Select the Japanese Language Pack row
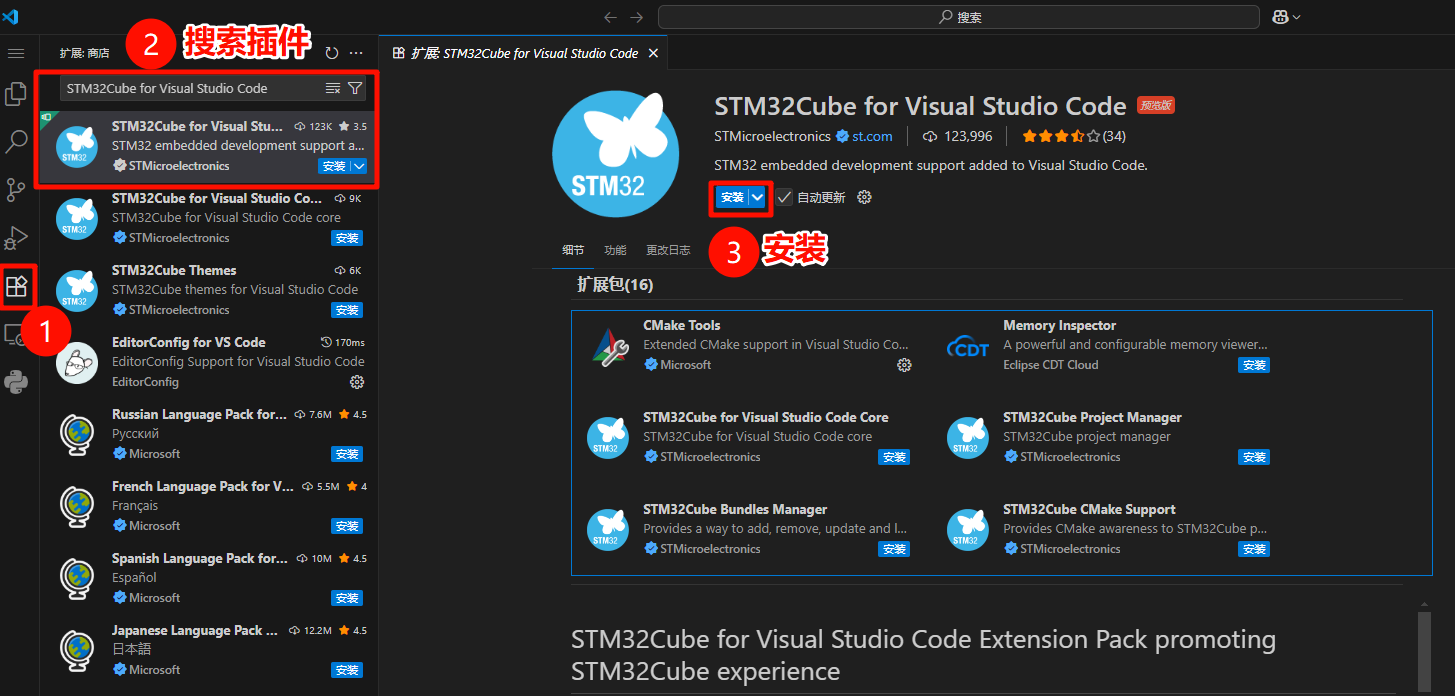 pos(209,650)
